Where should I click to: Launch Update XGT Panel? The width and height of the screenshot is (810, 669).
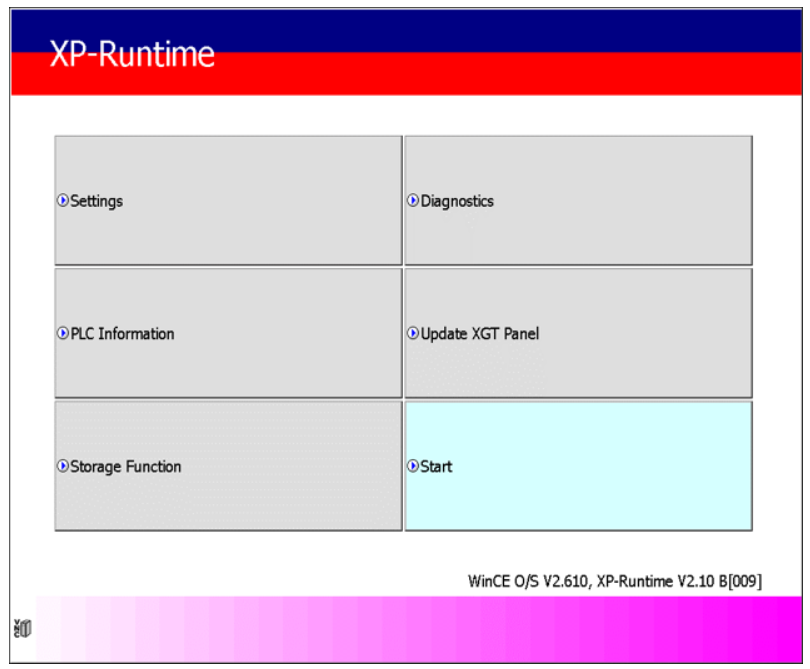click(577, 330)
